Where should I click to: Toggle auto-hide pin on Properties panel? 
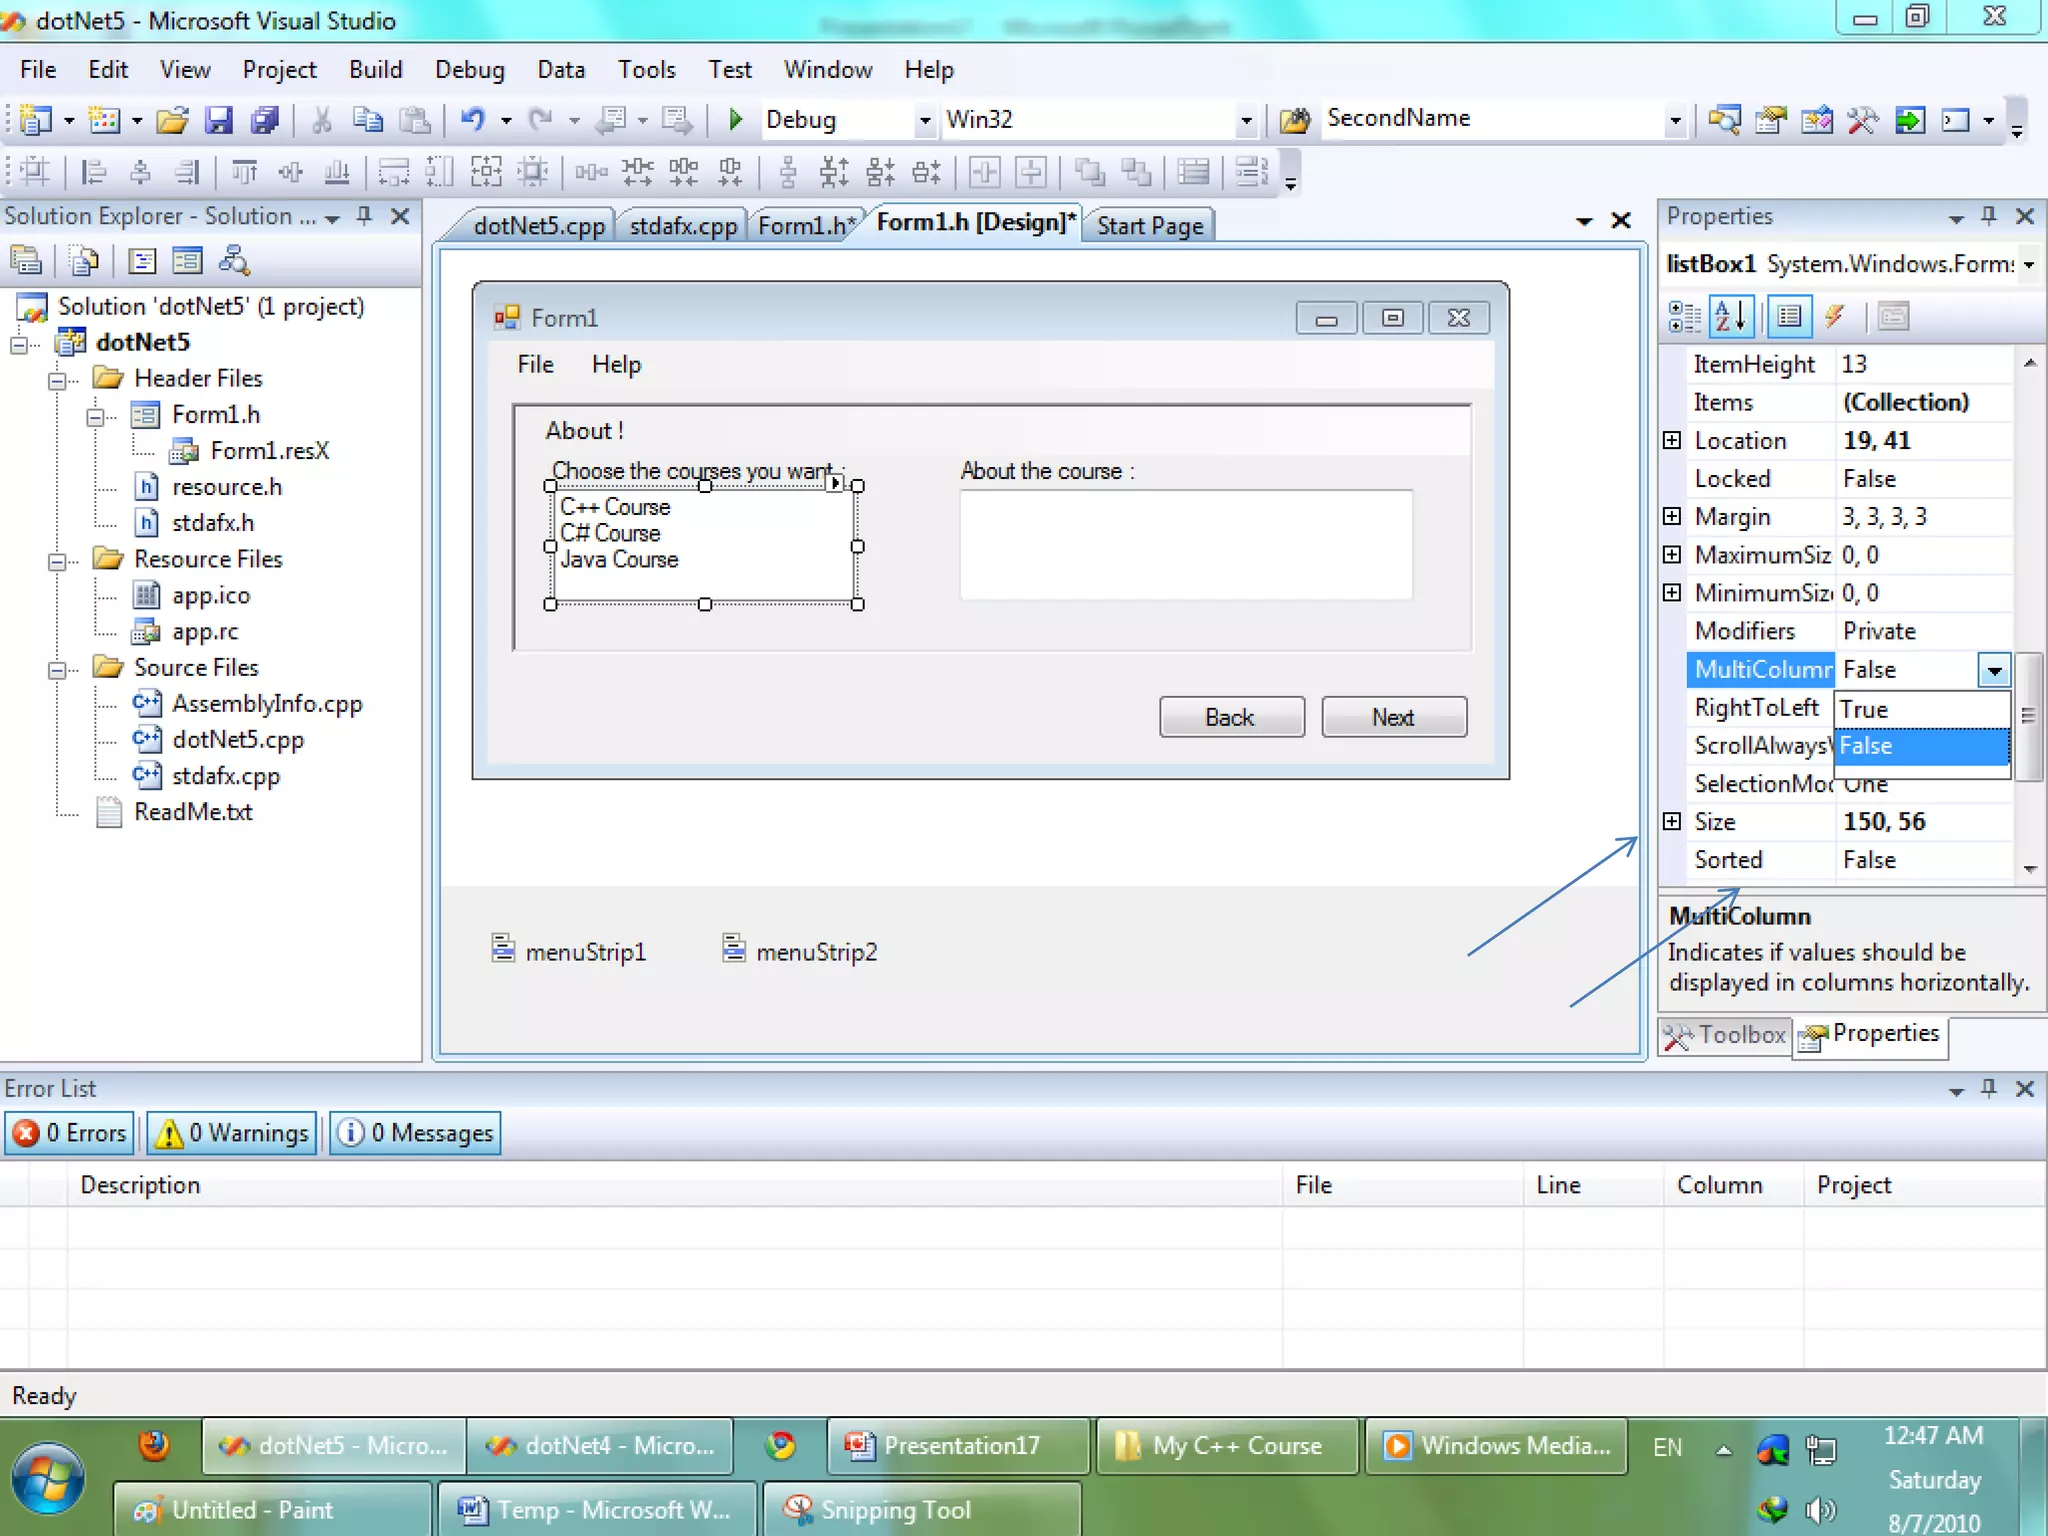coord(1989,216)
